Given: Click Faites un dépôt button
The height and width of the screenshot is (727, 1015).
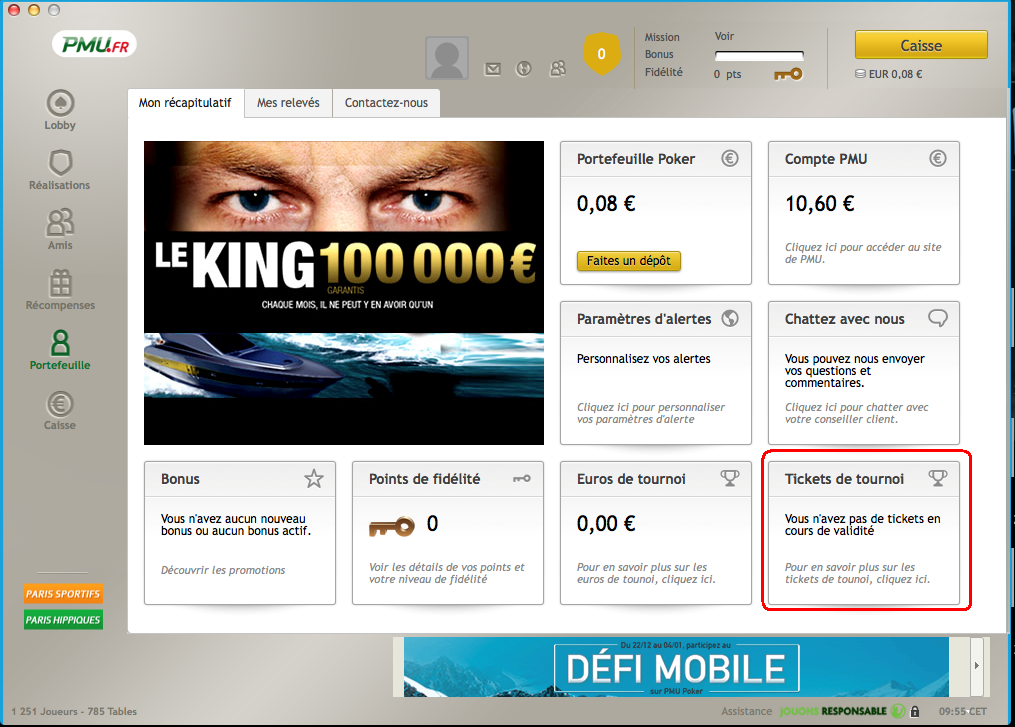Looking at the screenshot, I should pyautogui.click(x=629, y=261).
